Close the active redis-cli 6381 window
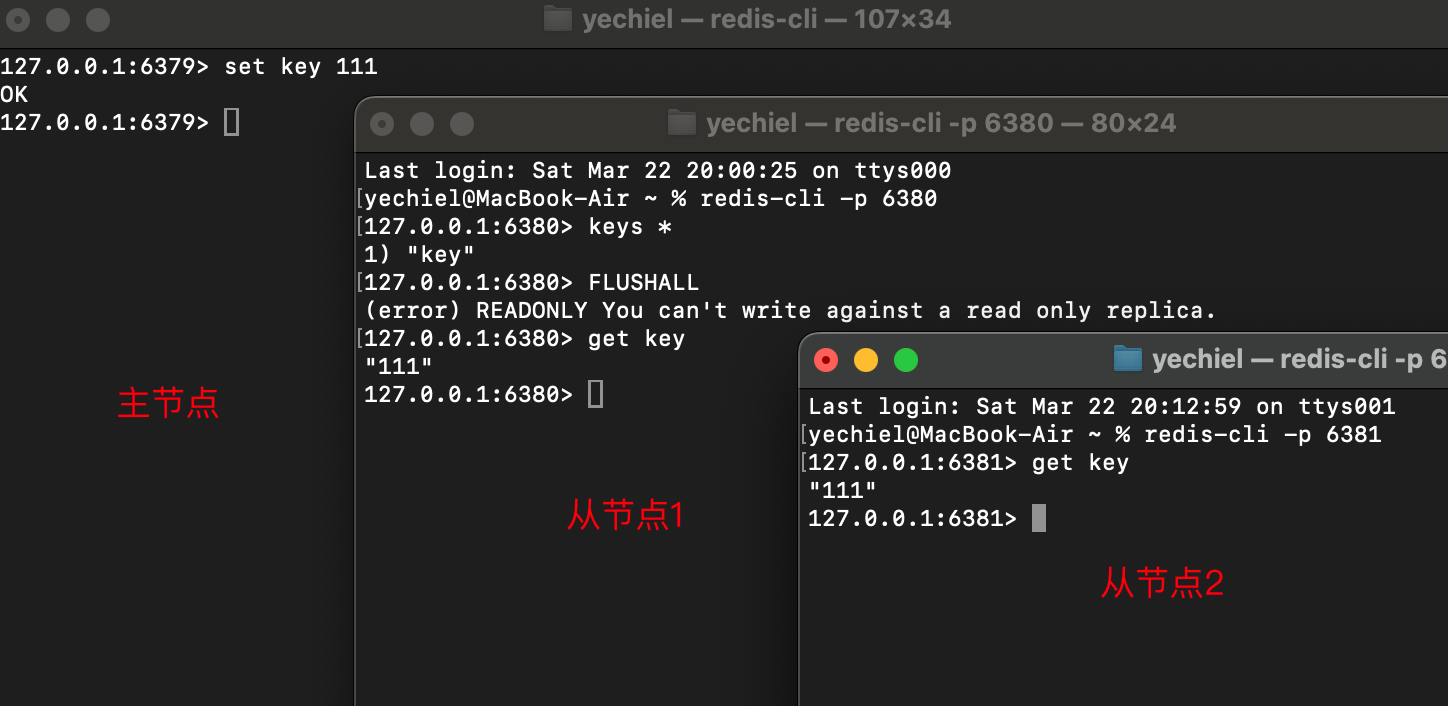1448x706 pixels. click(826, 360)
